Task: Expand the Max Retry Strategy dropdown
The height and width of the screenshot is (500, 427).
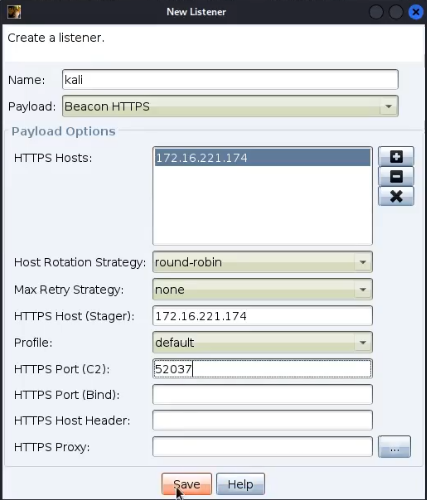Action: 262,289
